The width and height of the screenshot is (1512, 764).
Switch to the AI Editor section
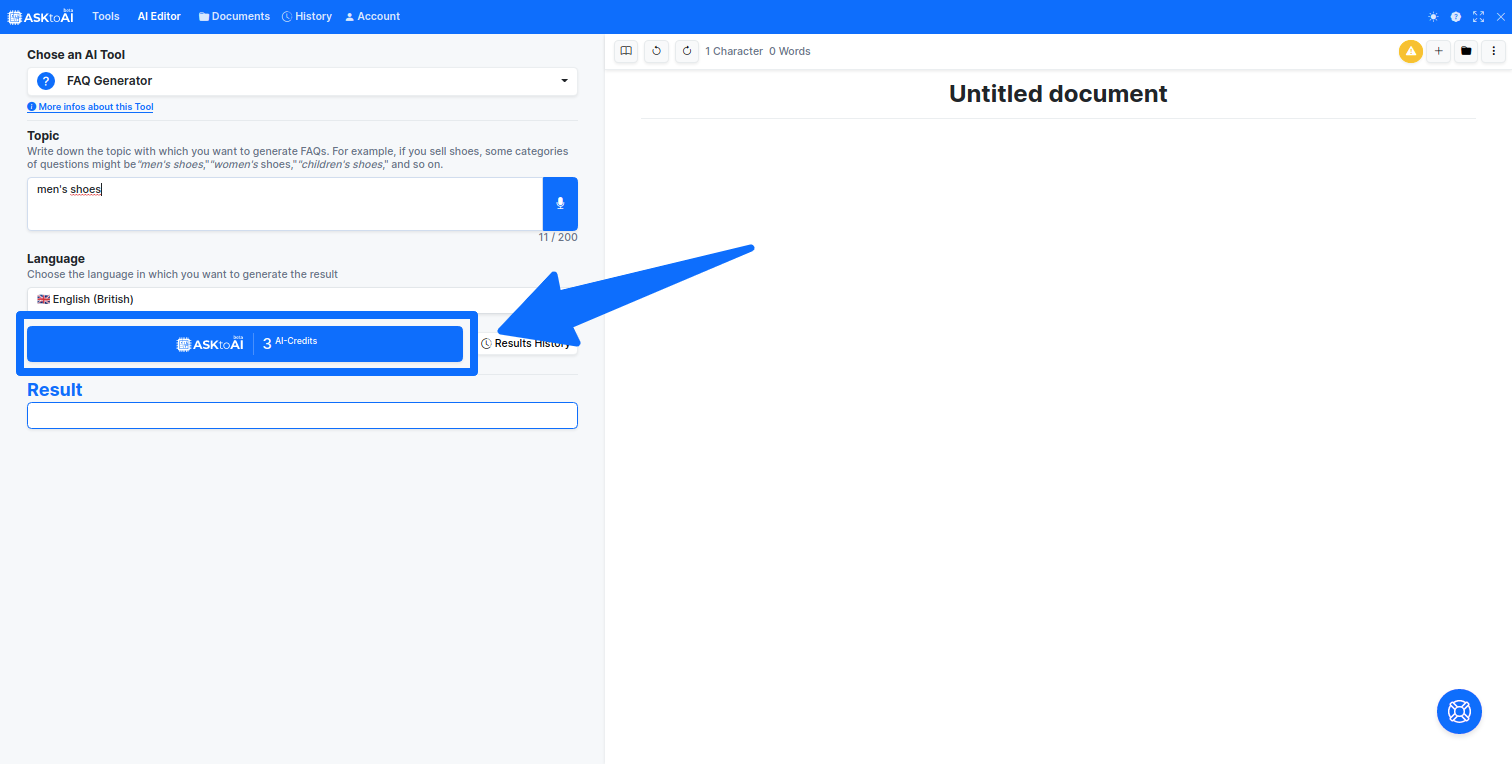coord(158,16)
